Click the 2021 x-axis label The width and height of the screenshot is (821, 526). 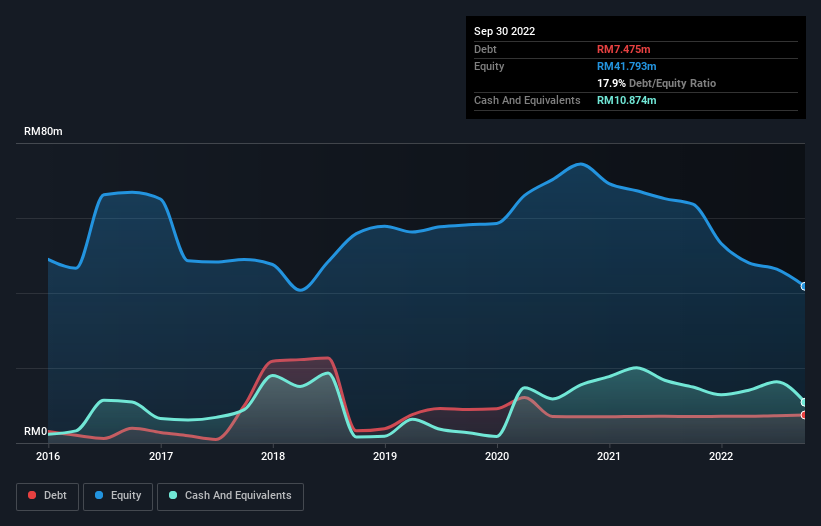click(609, 456)
